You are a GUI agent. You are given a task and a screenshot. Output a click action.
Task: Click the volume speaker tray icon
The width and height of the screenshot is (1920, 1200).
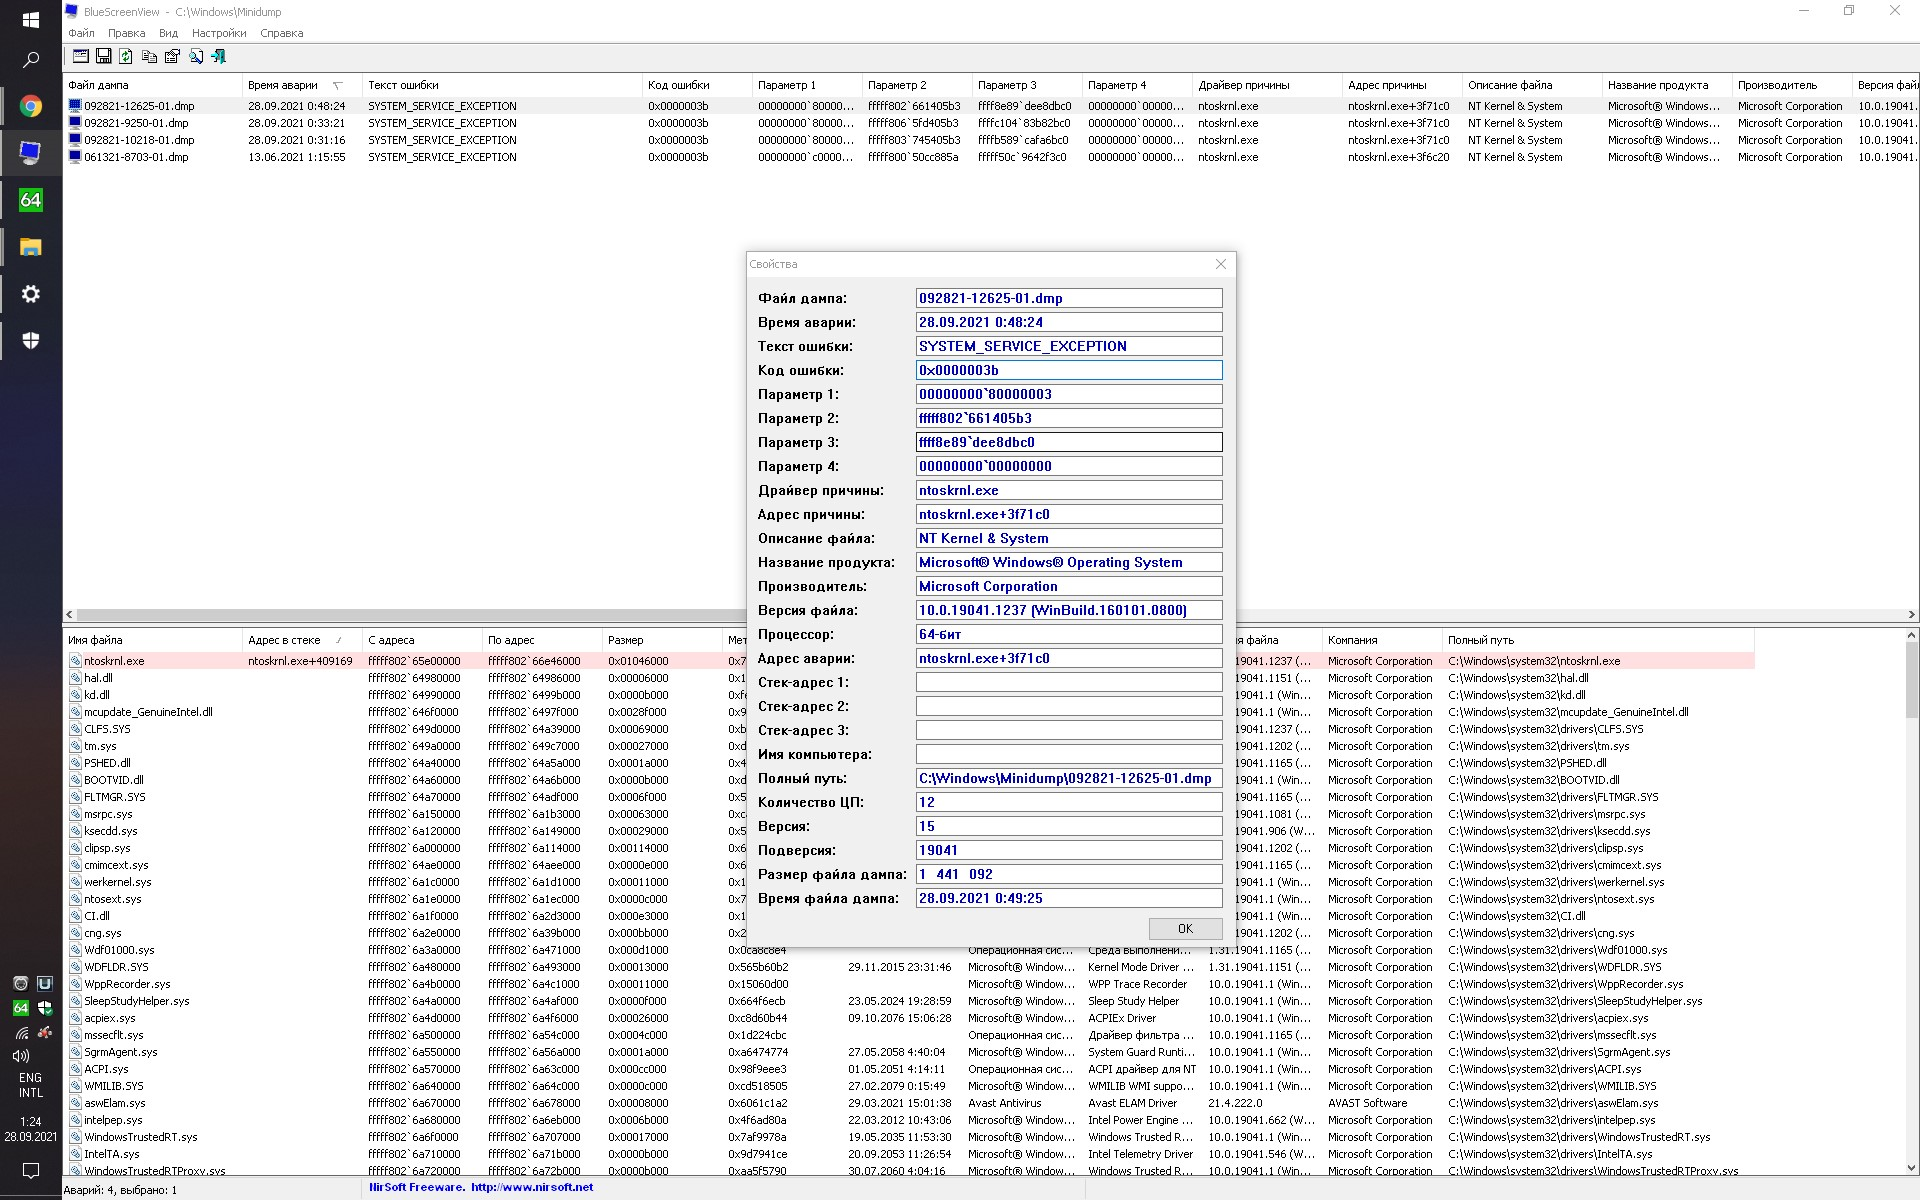click(x=20, y=1056)
